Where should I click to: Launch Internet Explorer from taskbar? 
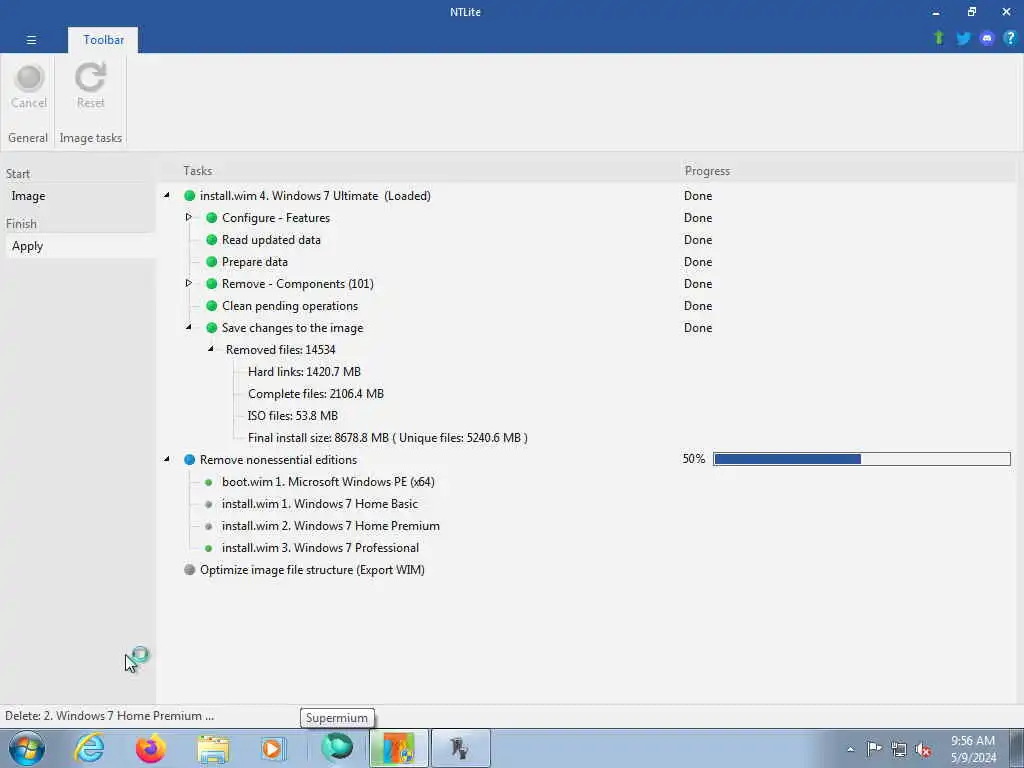[89, 748]
